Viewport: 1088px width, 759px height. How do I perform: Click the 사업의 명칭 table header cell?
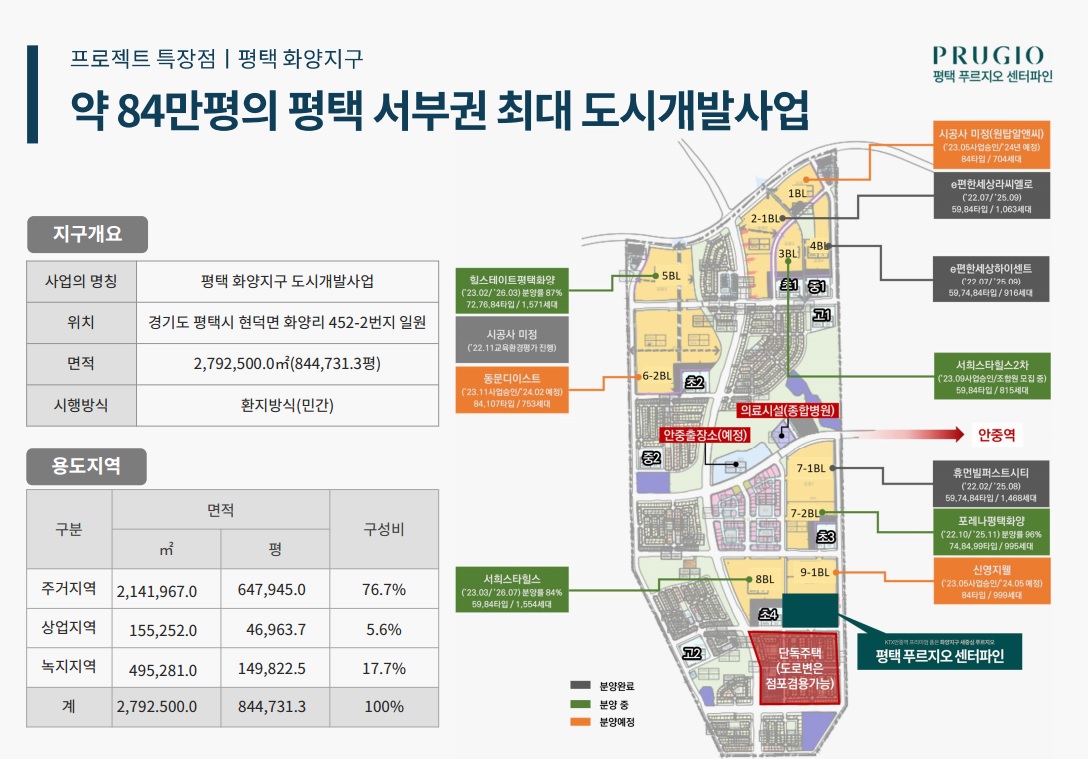[81, 281]
